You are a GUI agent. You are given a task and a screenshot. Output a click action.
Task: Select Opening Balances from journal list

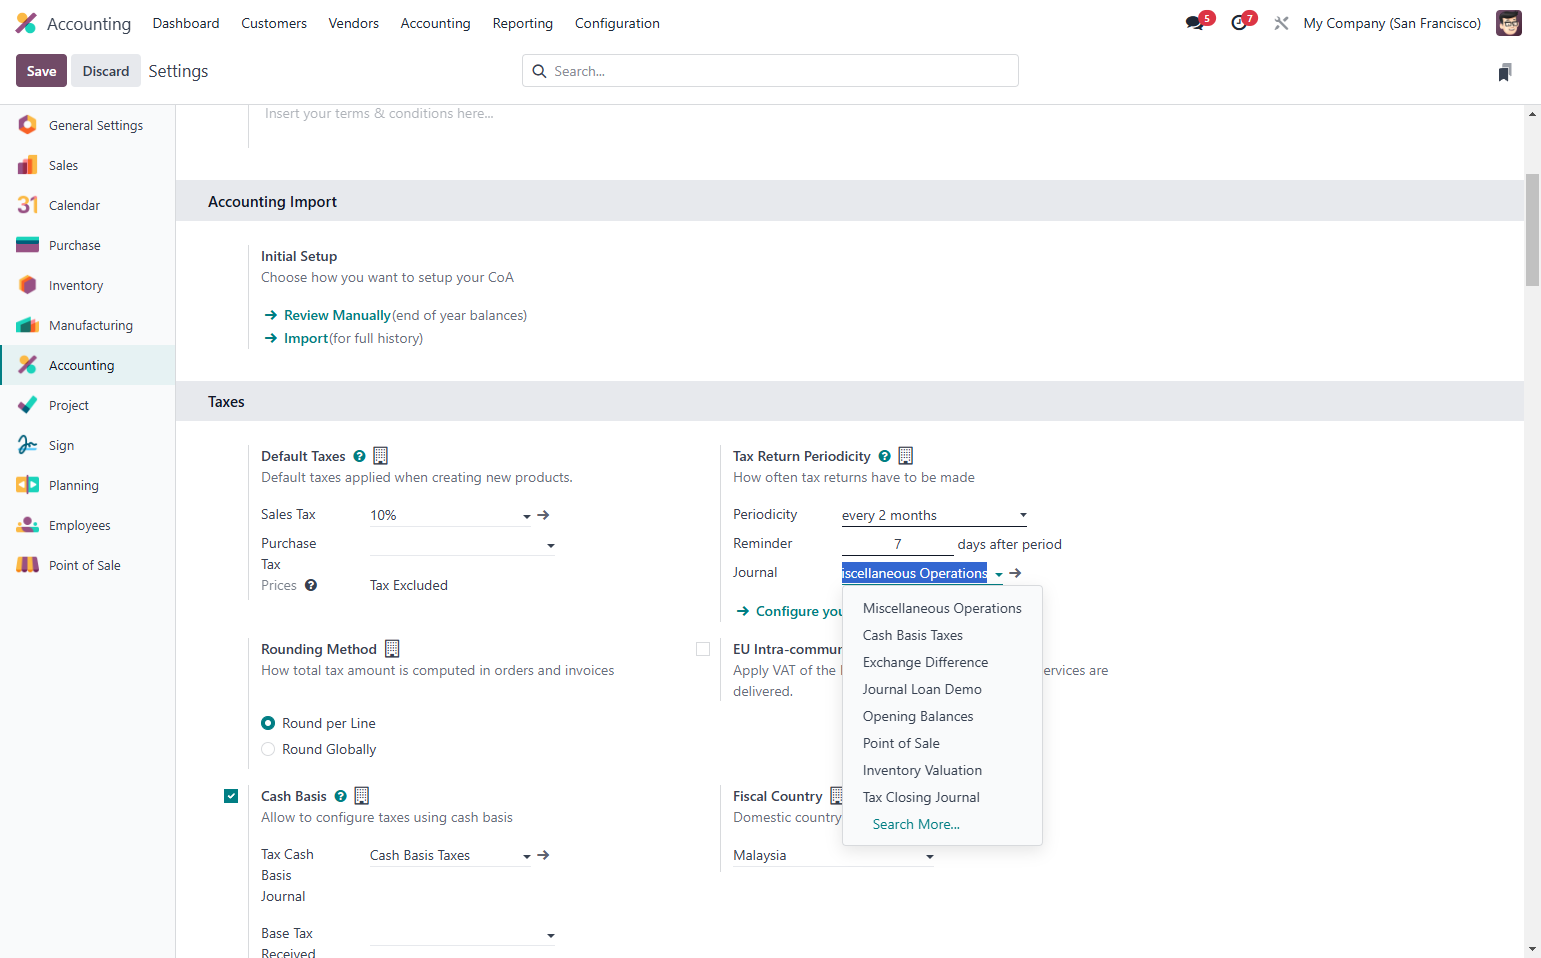918,716
